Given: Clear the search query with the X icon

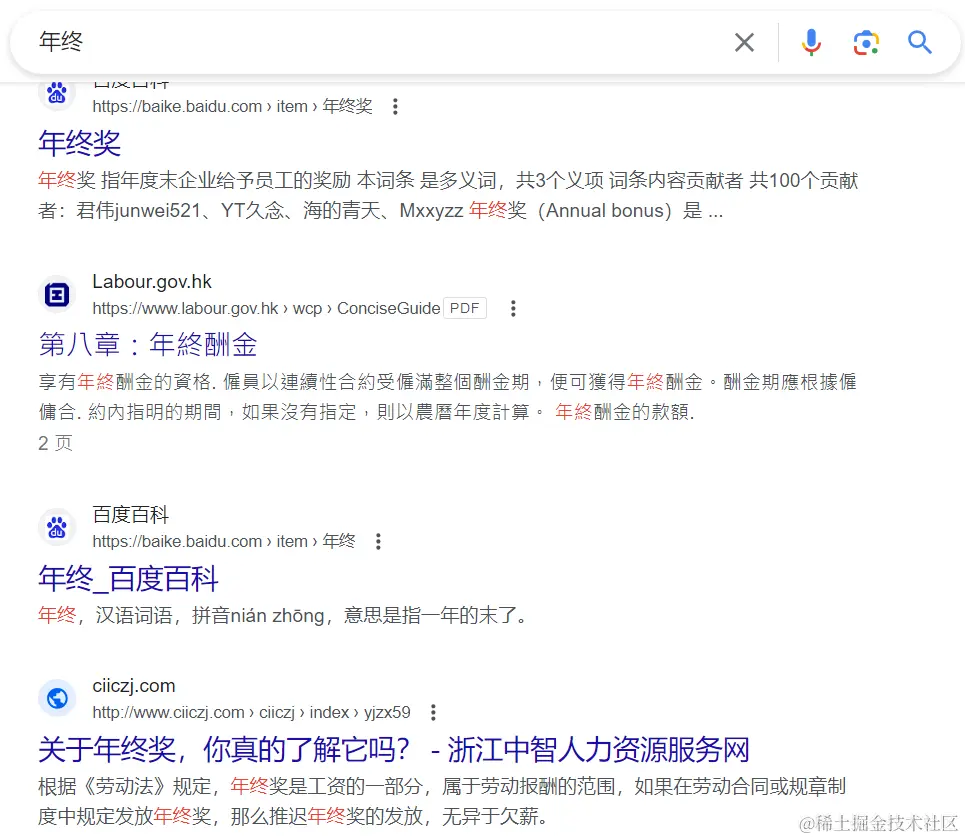Looking at the screenshot, I should tap(744, 42).
